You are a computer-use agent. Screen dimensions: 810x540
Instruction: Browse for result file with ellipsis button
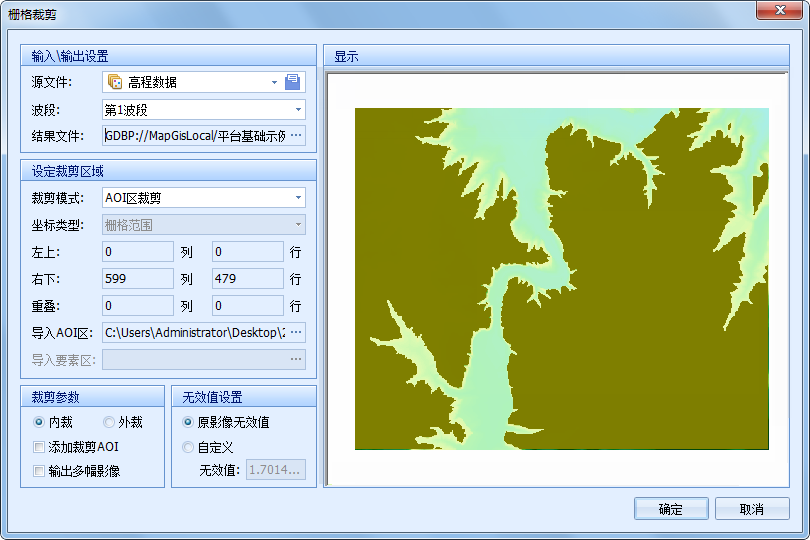295,136
